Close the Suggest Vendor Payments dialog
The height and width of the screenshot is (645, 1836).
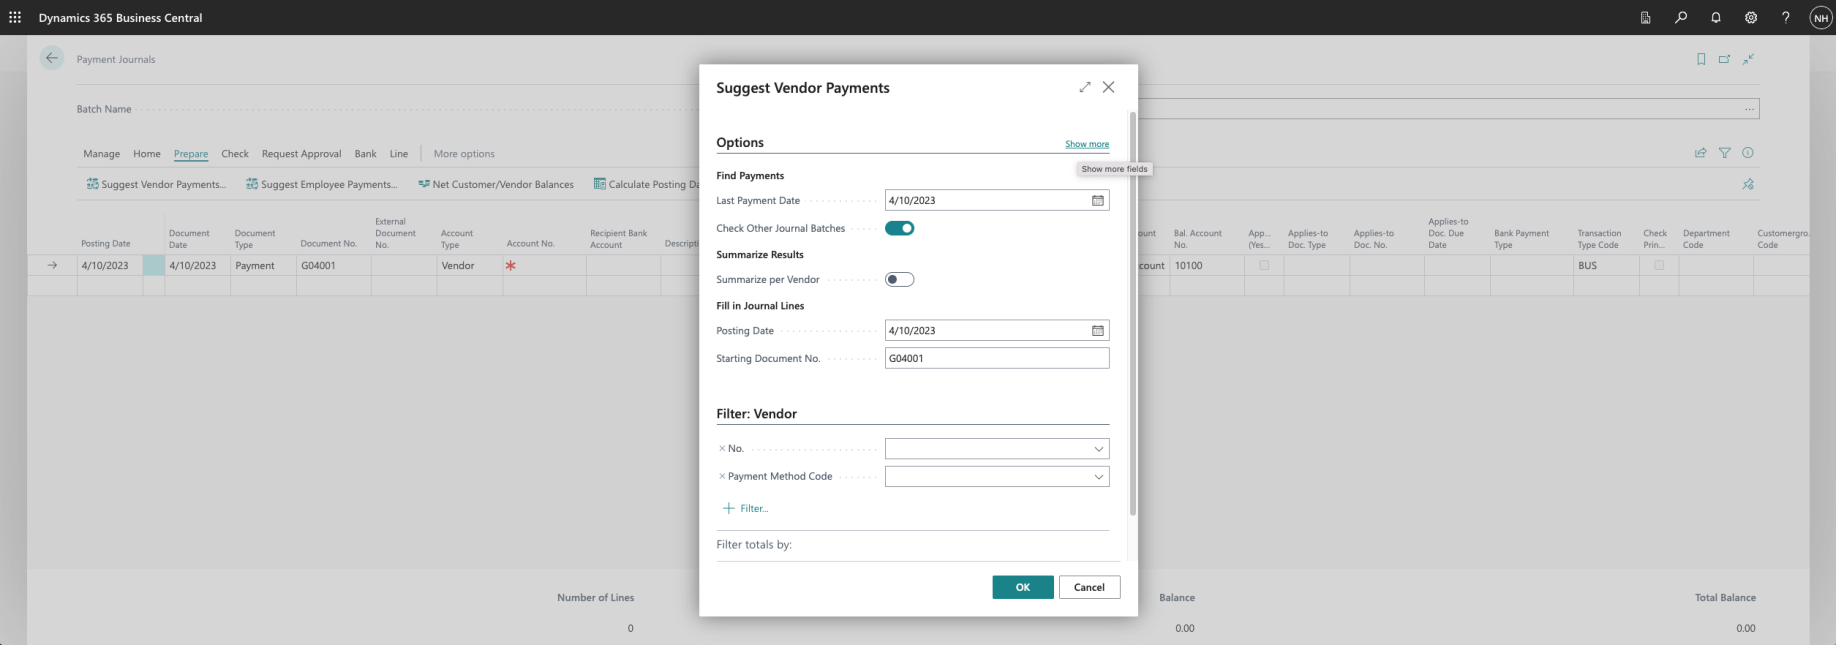coord(1109,87)
